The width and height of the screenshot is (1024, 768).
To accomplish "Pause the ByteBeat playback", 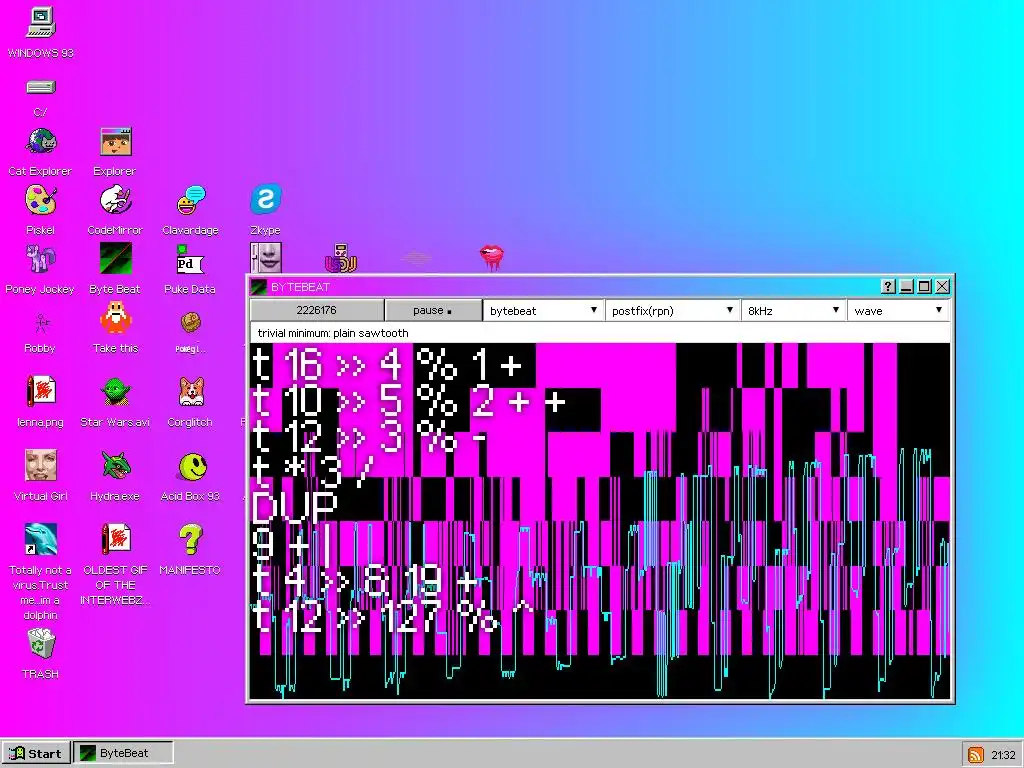I will [x=433, y=310].
